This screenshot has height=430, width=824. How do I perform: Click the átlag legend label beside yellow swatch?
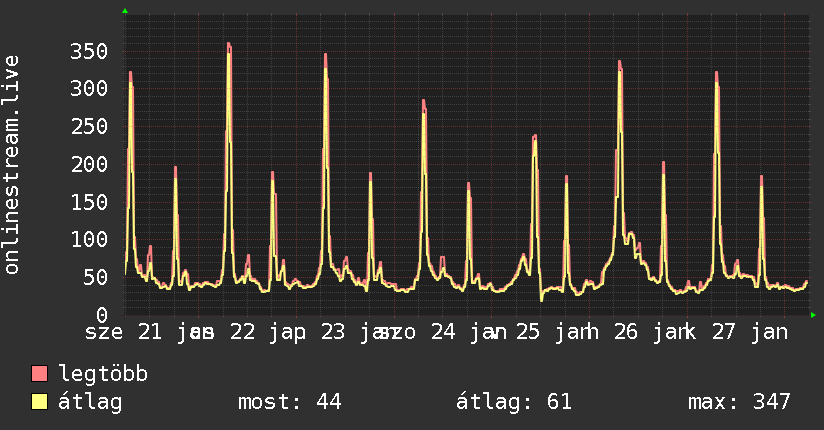(x=90, y=403)
